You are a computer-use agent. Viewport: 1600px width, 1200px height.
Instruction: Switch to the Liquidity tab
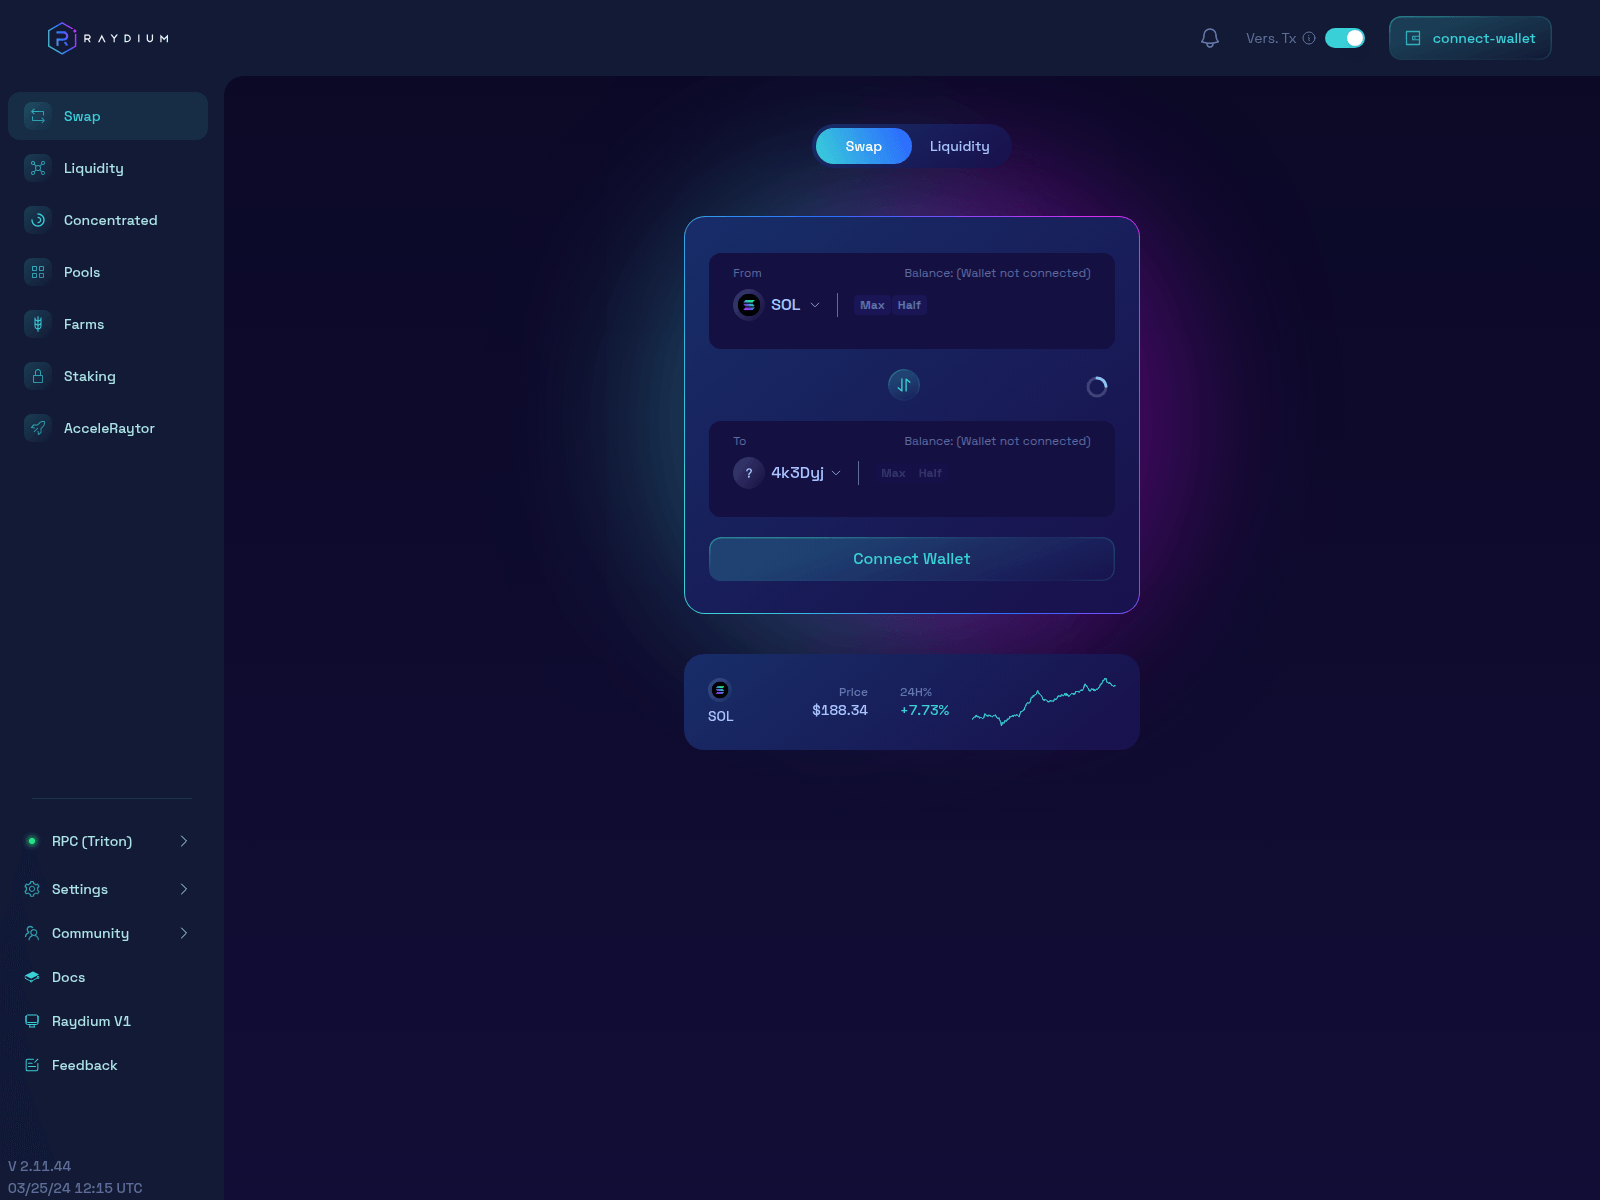[x=959, y=146]
